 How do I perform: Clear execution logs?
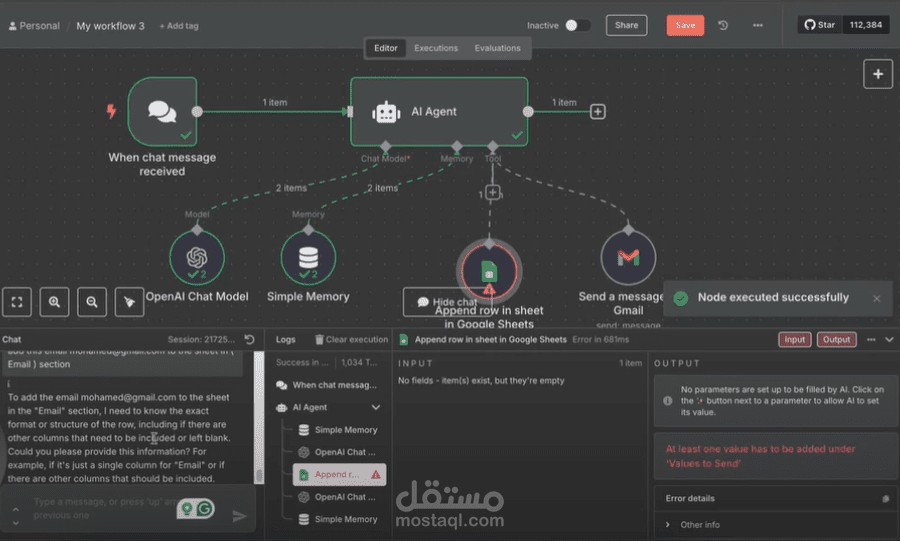coord(351,340)
